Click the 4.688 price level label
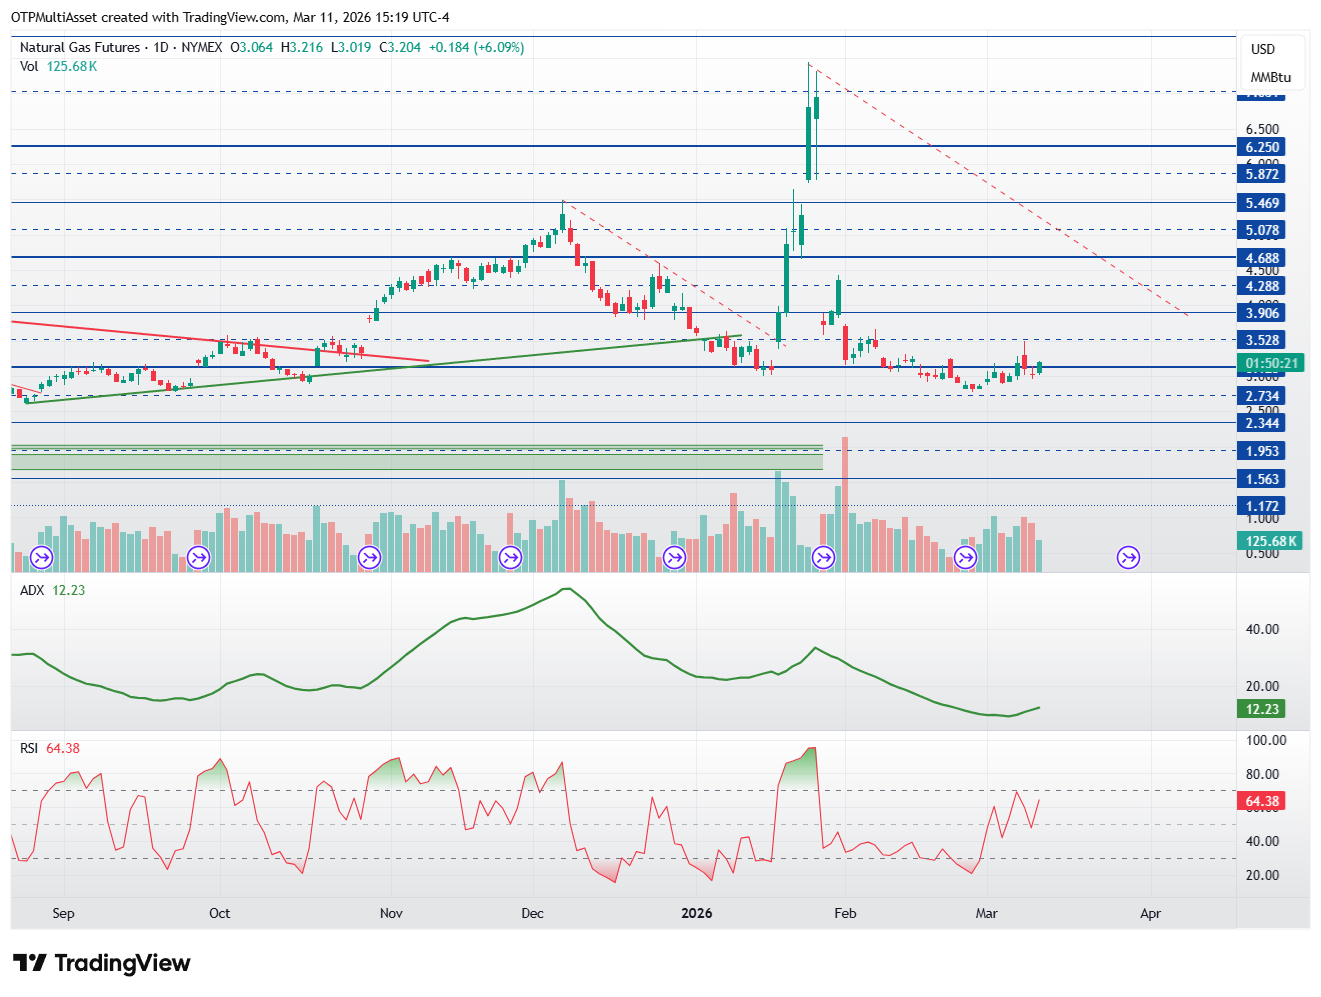This screenshot has height=997, width=1321. (x=1262, y=258)
